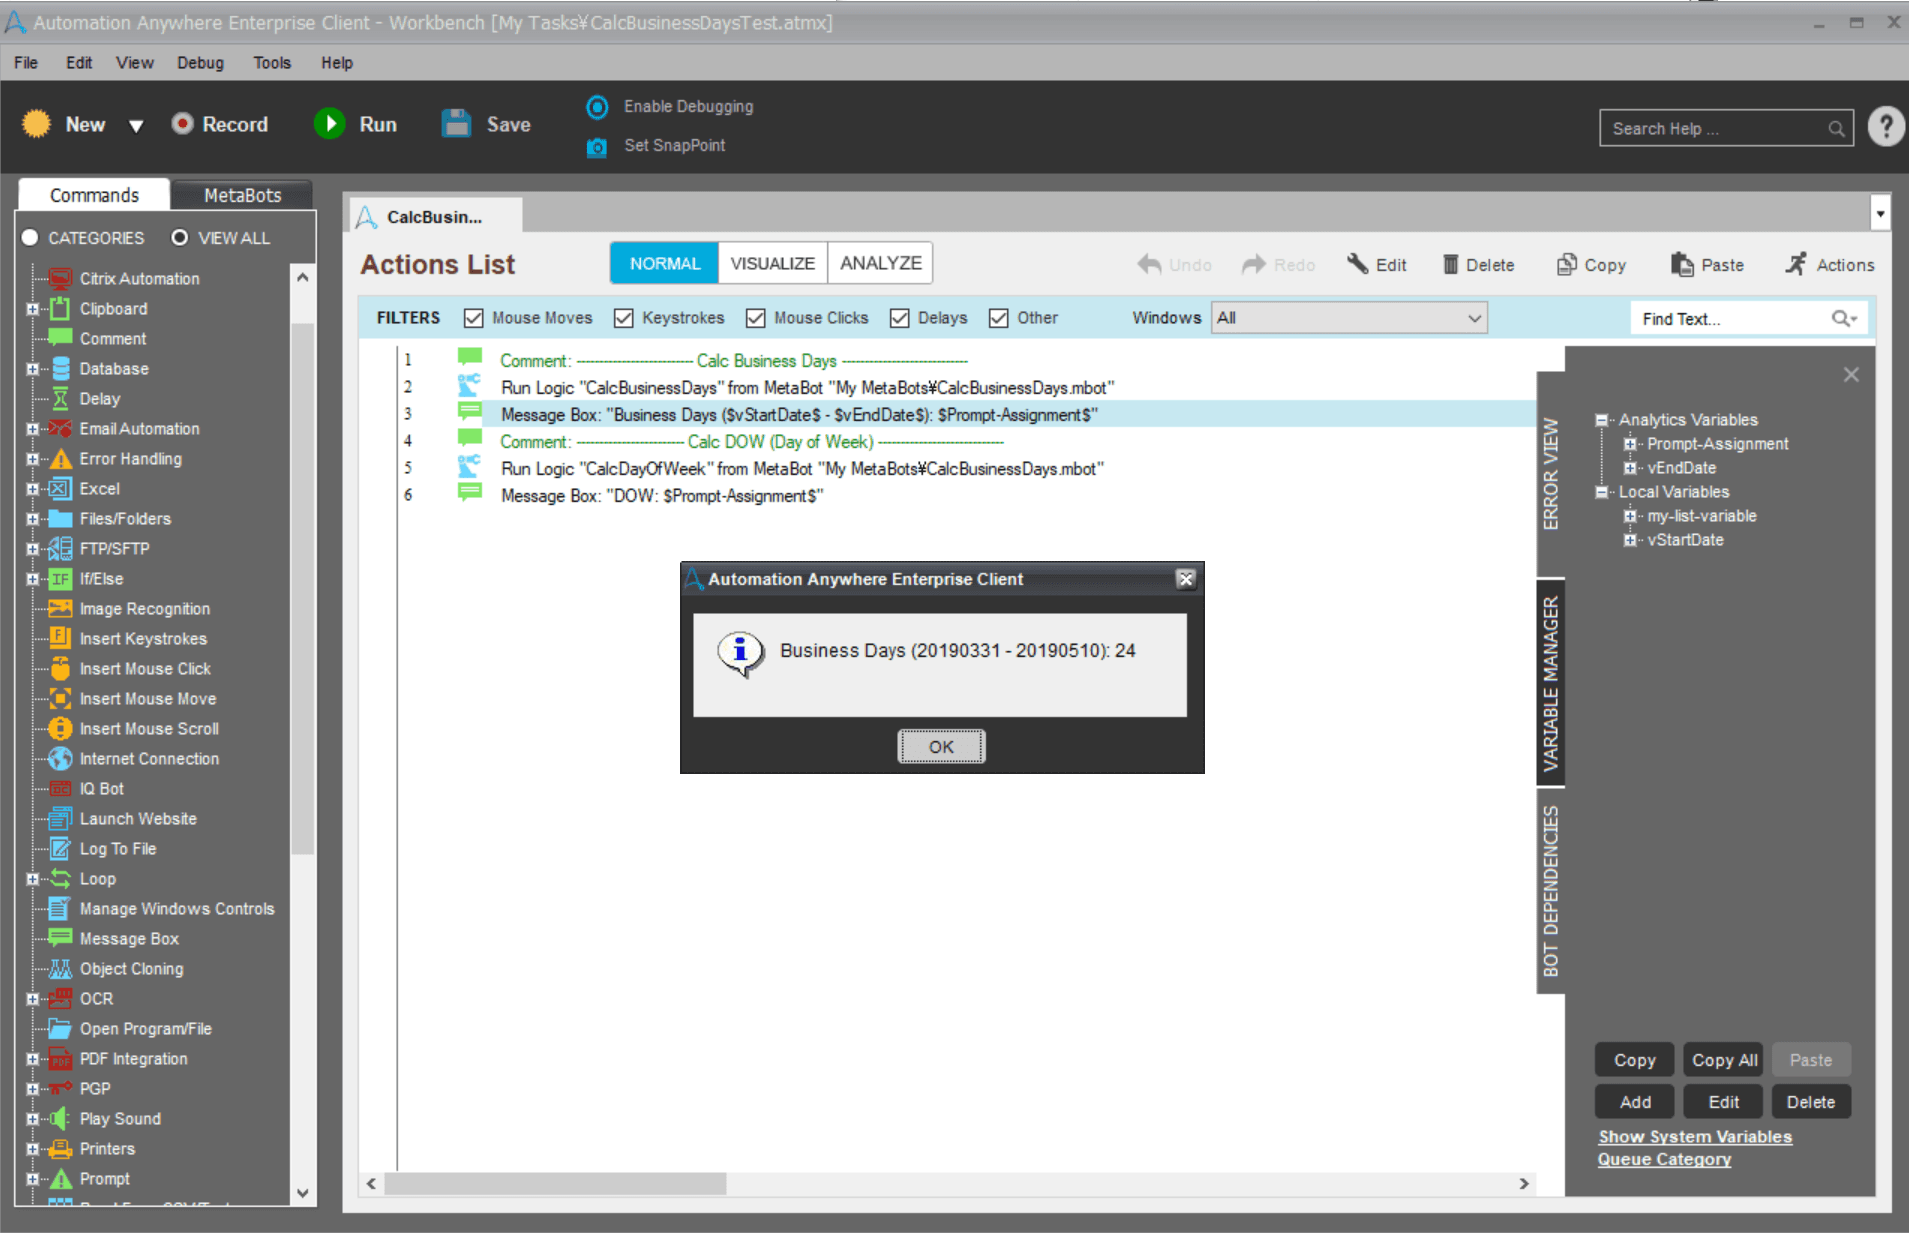The width and height of the screenshot is (1909, 1233).
Task: Open the Windows filter dropdown
Action: click(x=1349, y=318)
